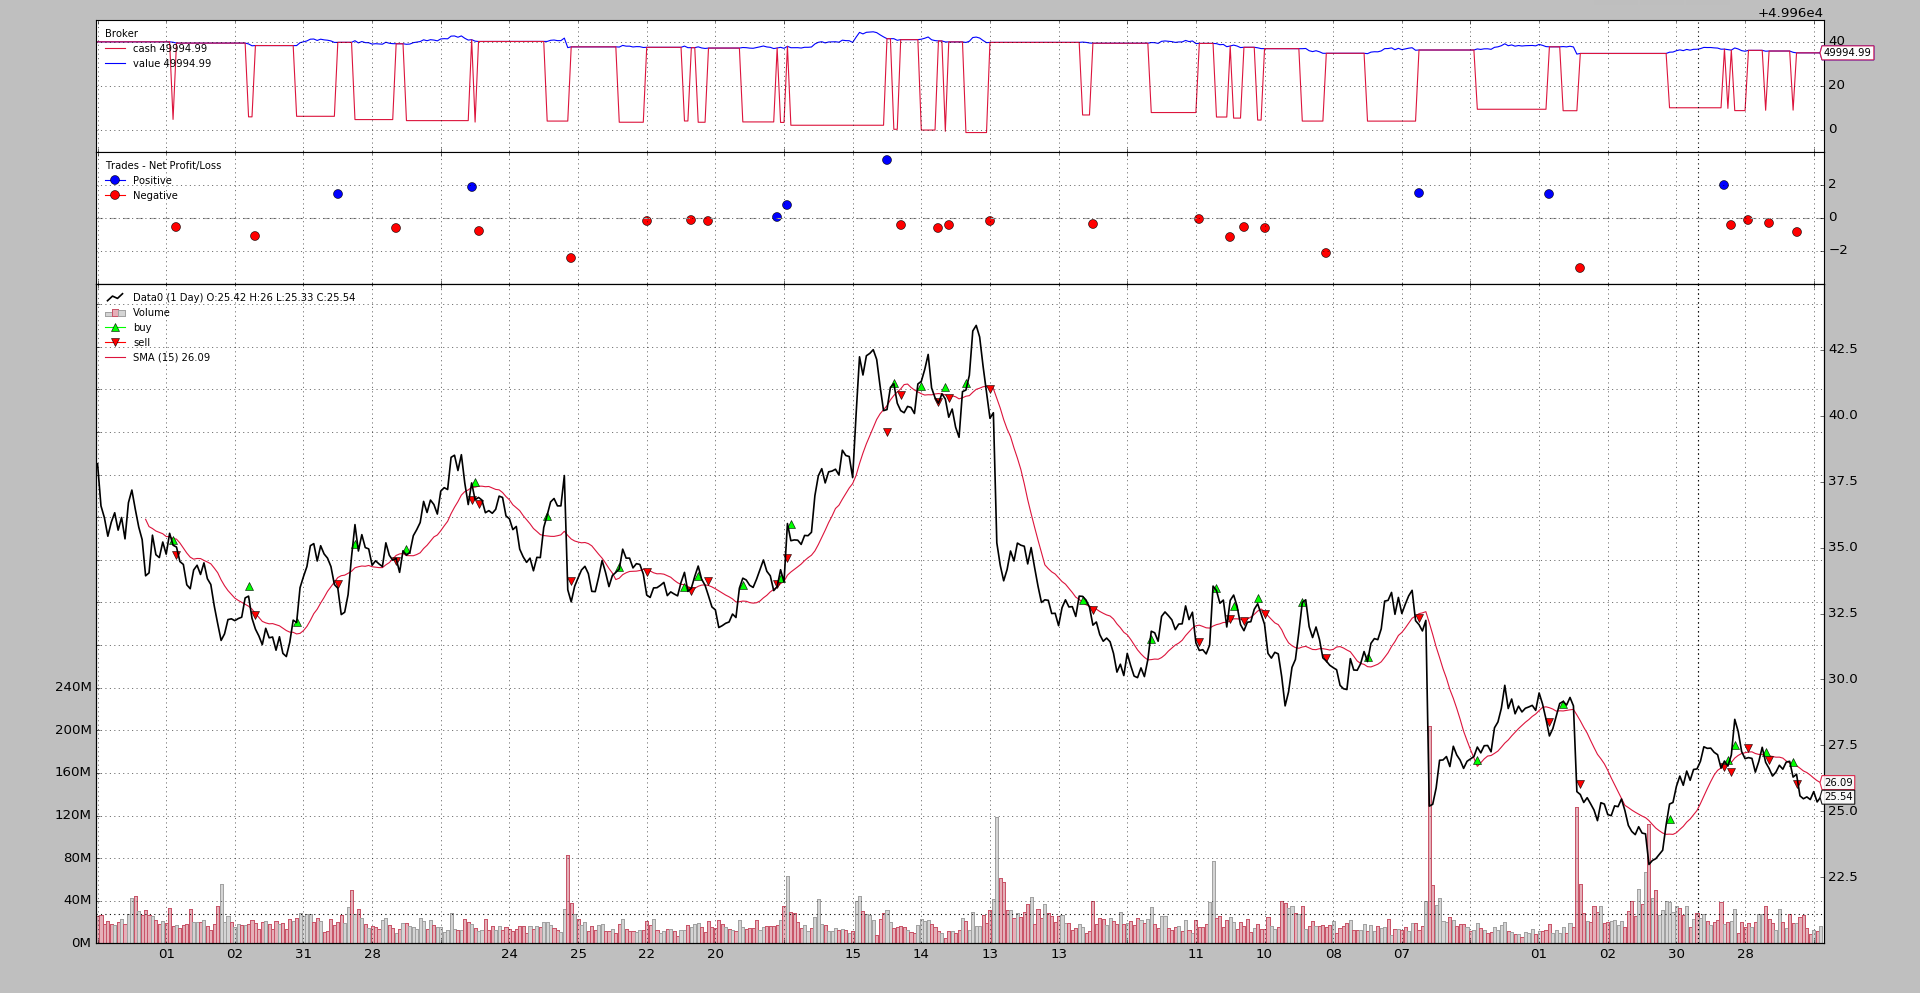Click the 25.54 closing price tag

tap(1838, 797)
